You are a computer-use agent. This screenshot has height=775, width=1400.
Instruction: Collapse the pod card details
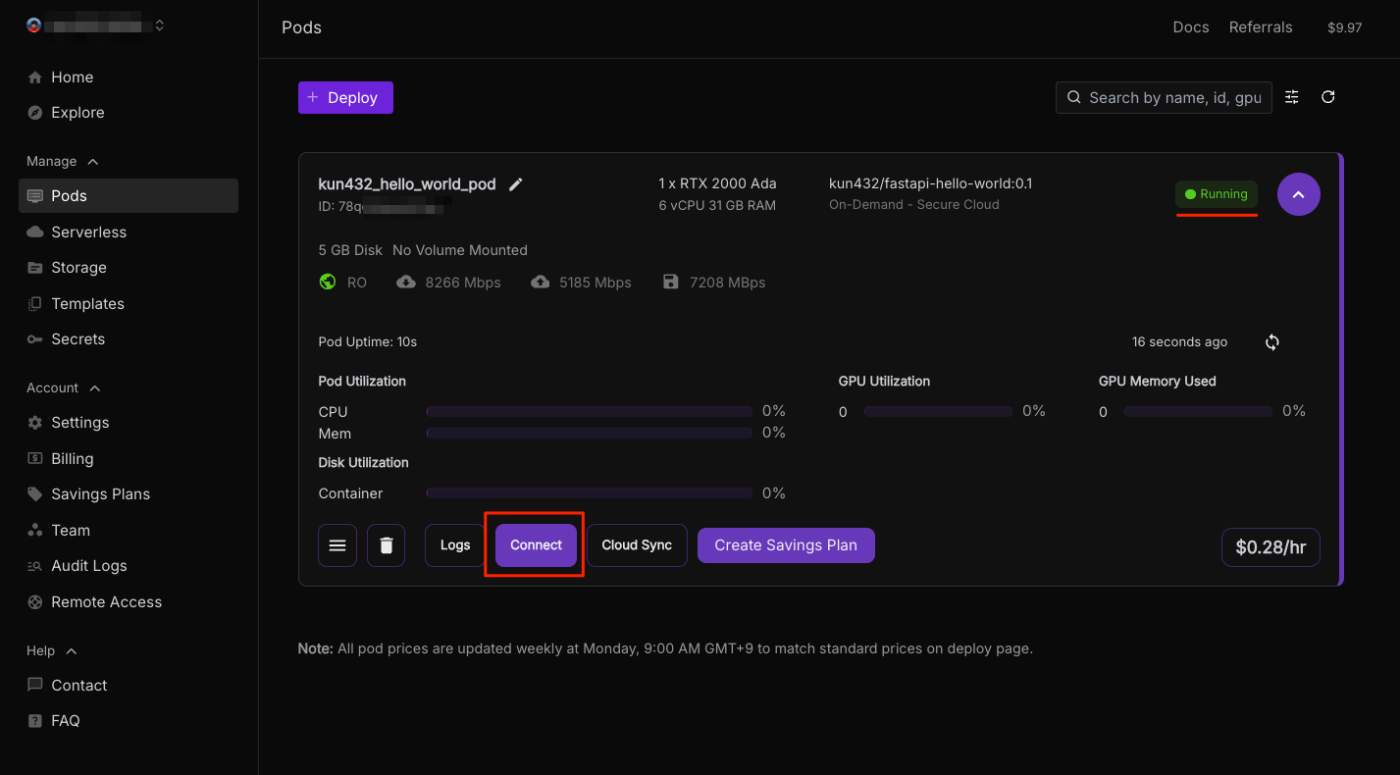click(1298, 195)
